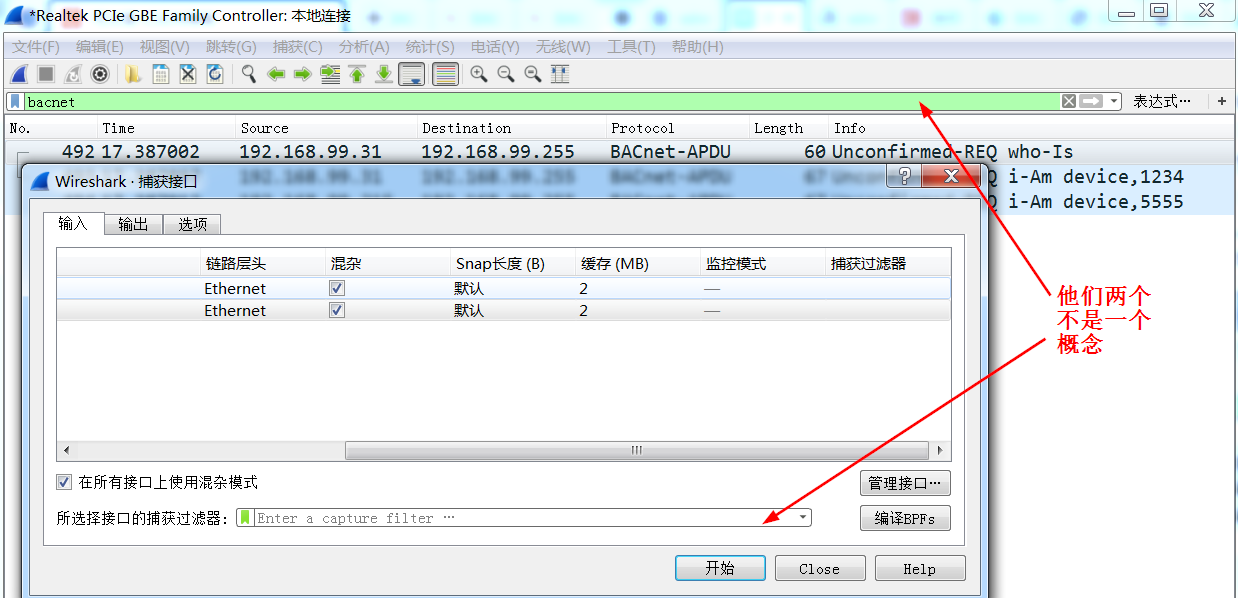Open the 统计(S) menu
This screenshot has height=598, width=1238.
pos(430,47)
